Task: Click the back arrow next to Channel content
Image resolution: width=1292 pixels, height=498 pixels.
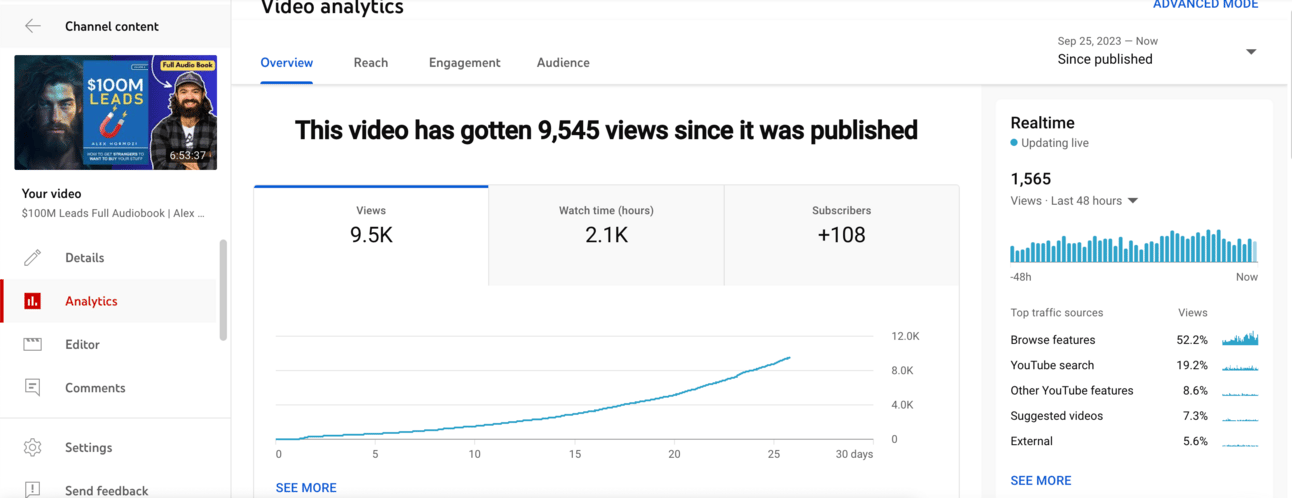Action: pyautogui.click(x=33, y=26)
